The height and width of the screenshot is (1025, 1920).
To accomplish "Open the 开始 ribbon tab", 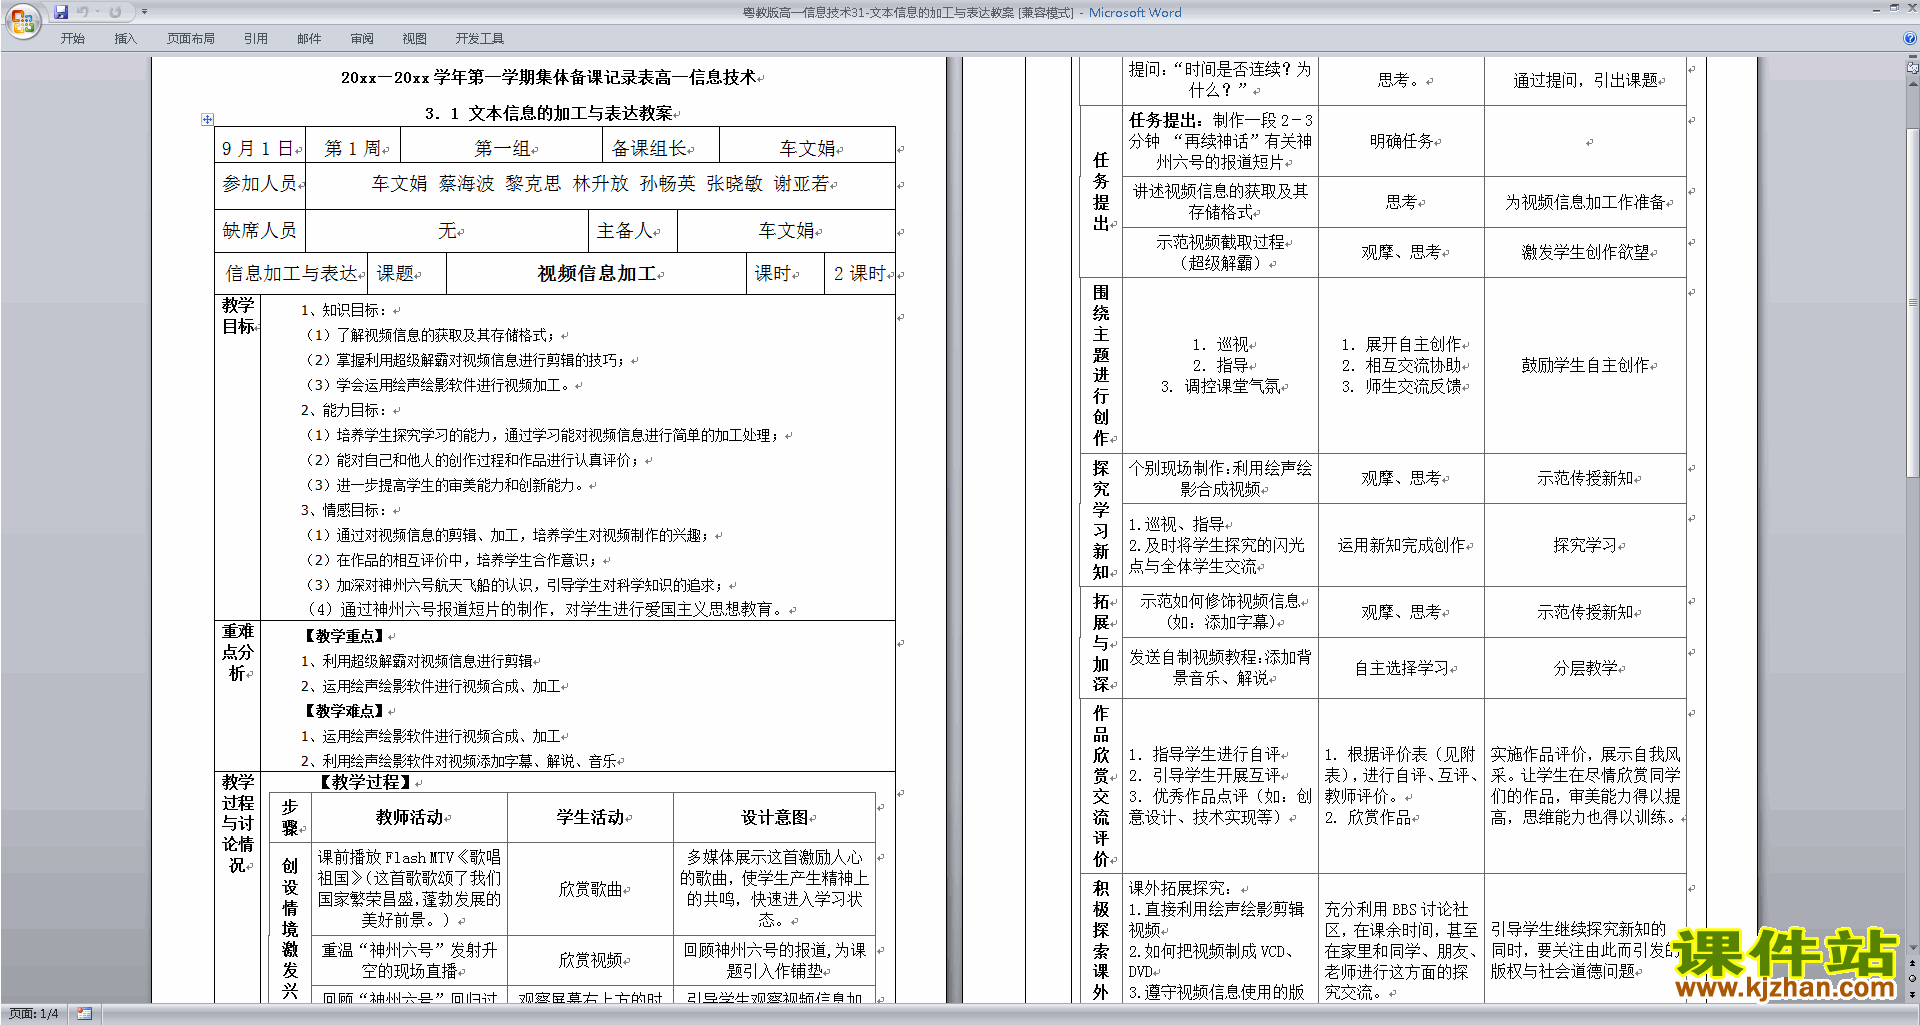I will [x=72, y=39].
